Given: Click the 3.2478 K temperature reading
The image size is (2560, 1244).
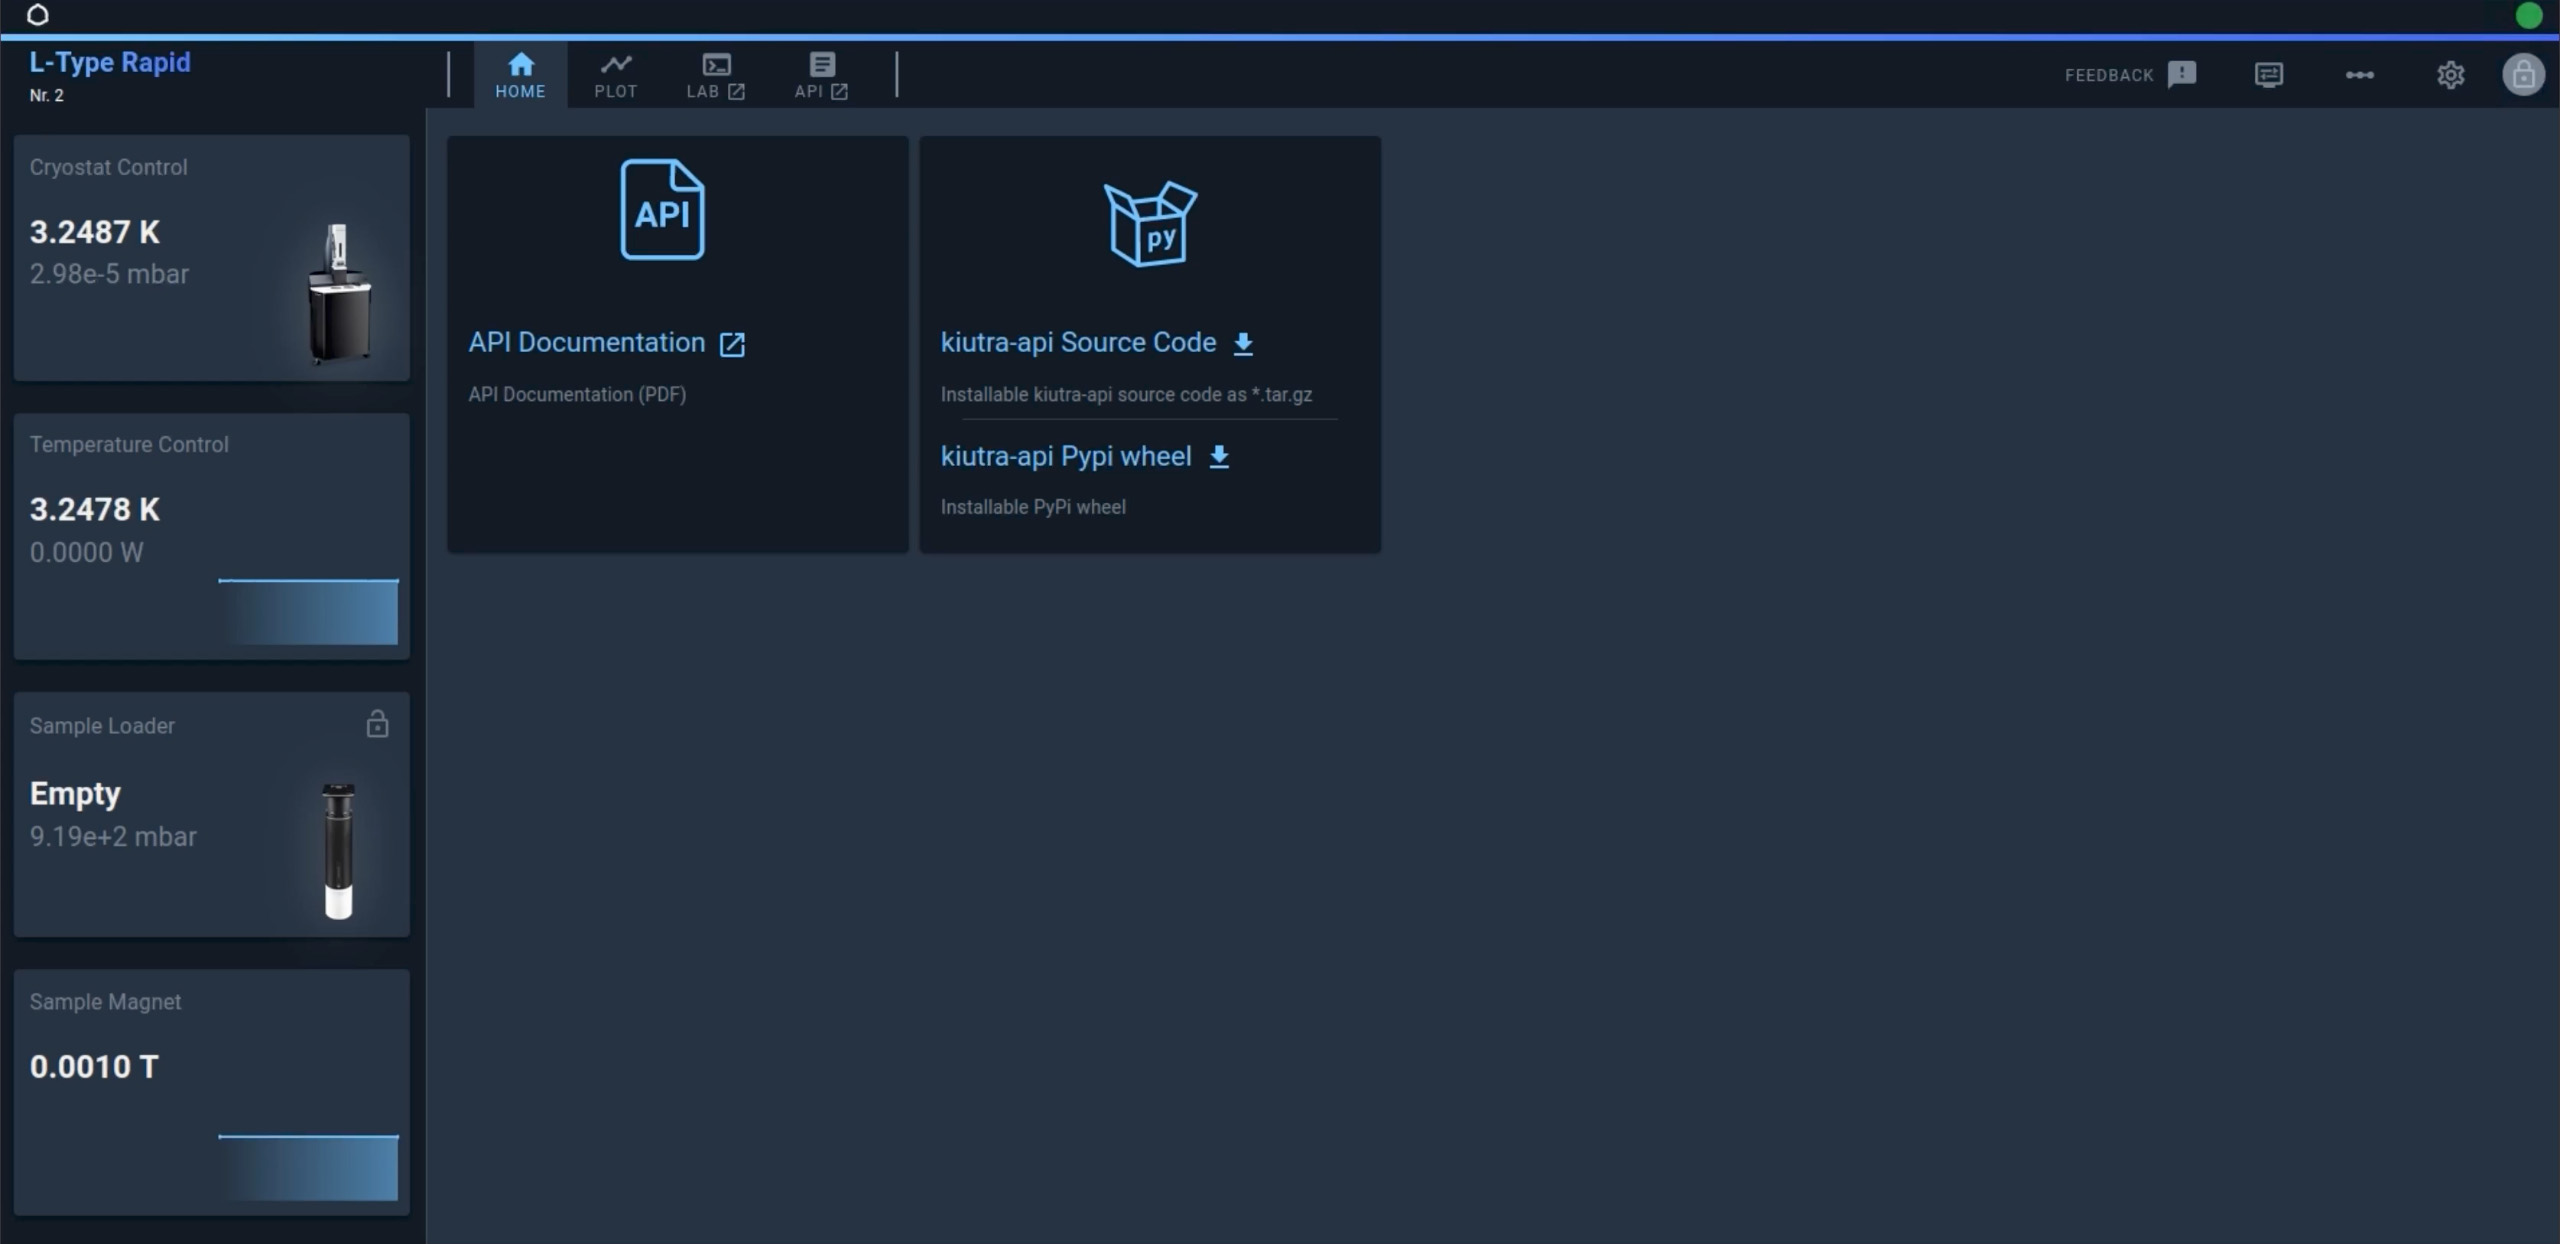Looking at the screenshot, I should tap(95, 509).
